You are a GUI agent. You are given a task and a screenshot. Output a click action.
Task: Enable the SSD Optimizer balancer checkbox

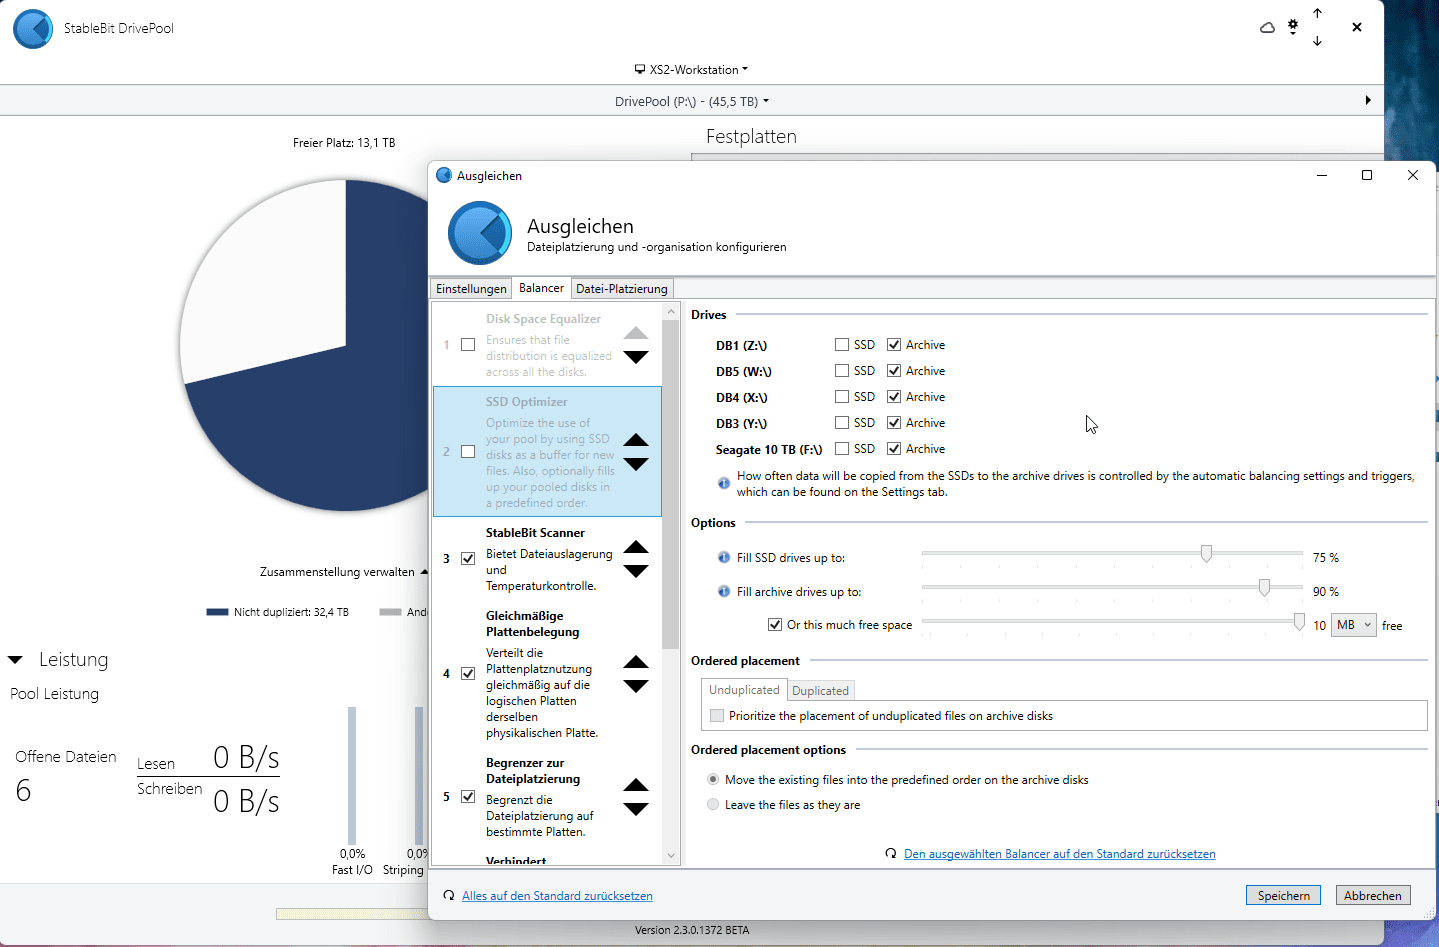(x=467, y=451)
